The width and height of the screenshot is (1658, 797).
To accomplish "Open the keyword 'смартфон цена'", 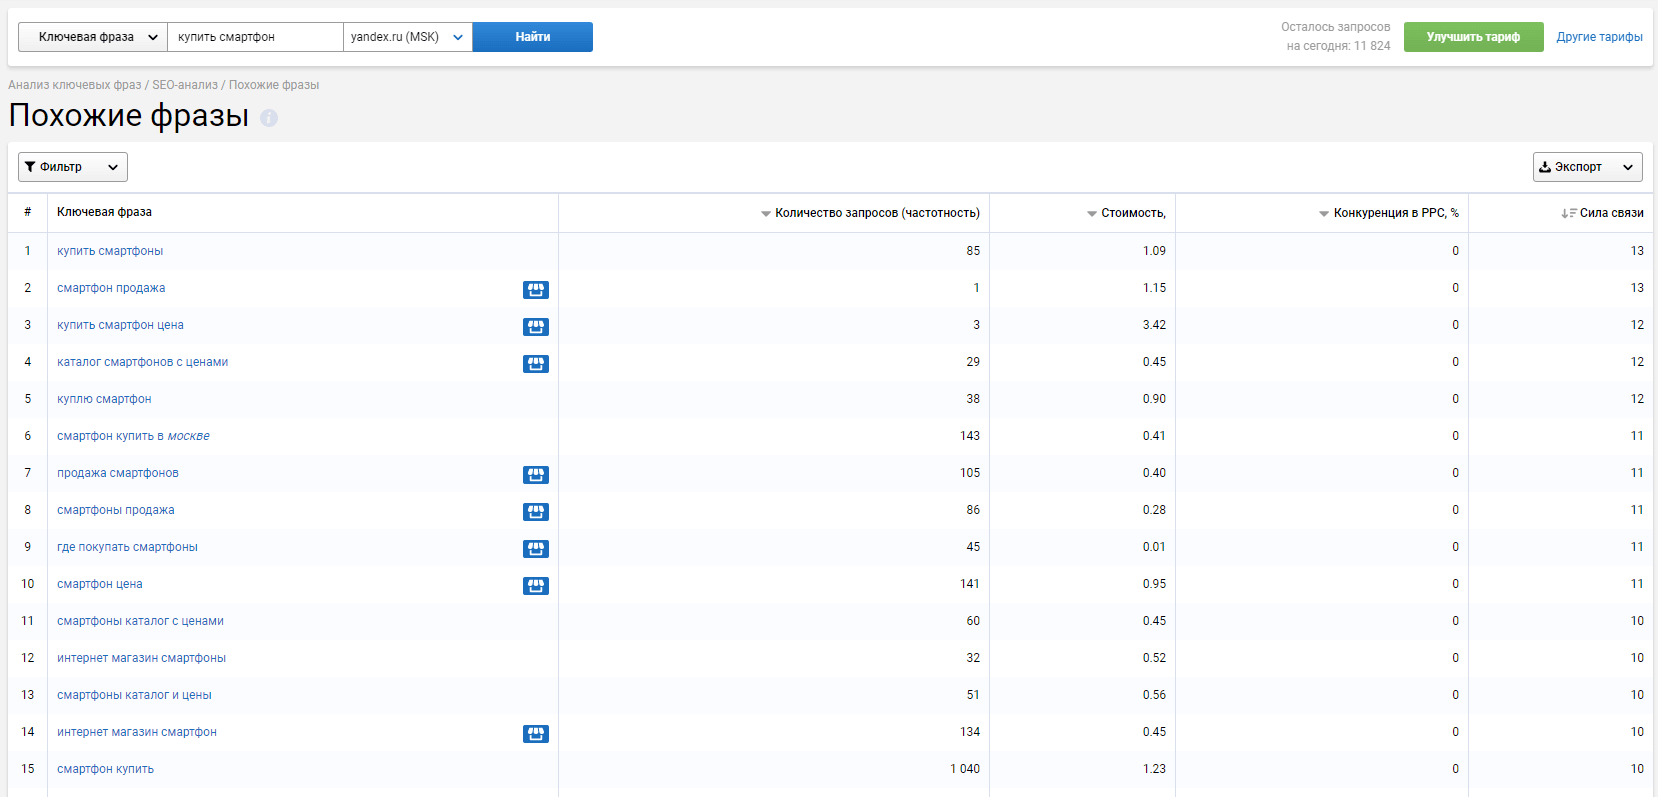I will [100, 584].
